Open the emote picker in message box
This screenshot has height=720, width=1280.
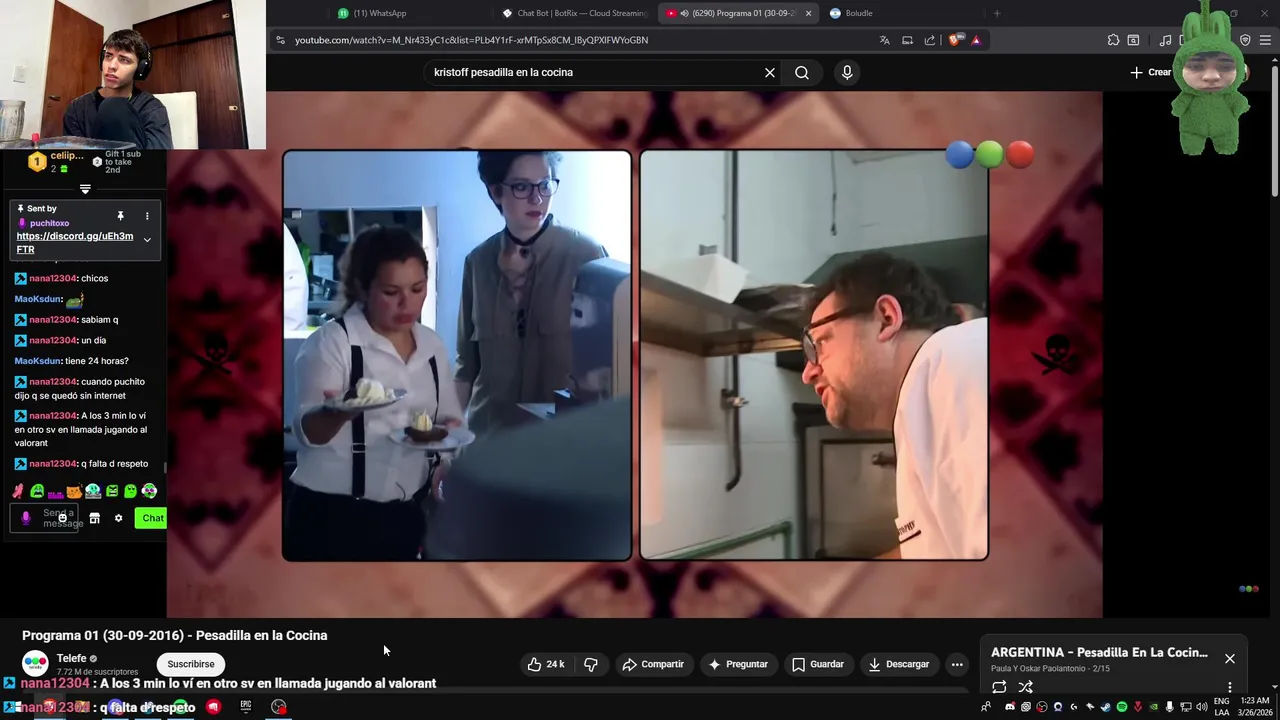(x=62, y=518)
